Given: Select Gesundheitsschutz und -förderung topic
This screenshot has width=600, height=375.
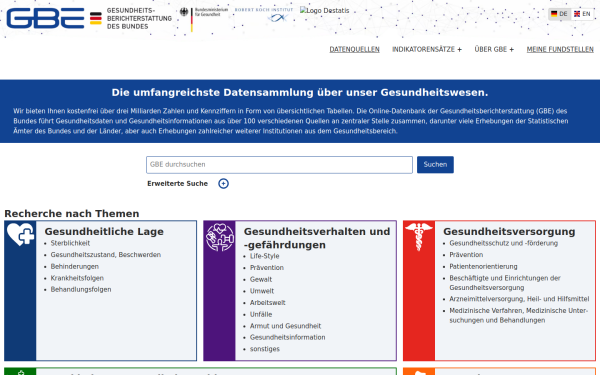Looking at the screenshot, I should 504,243.
